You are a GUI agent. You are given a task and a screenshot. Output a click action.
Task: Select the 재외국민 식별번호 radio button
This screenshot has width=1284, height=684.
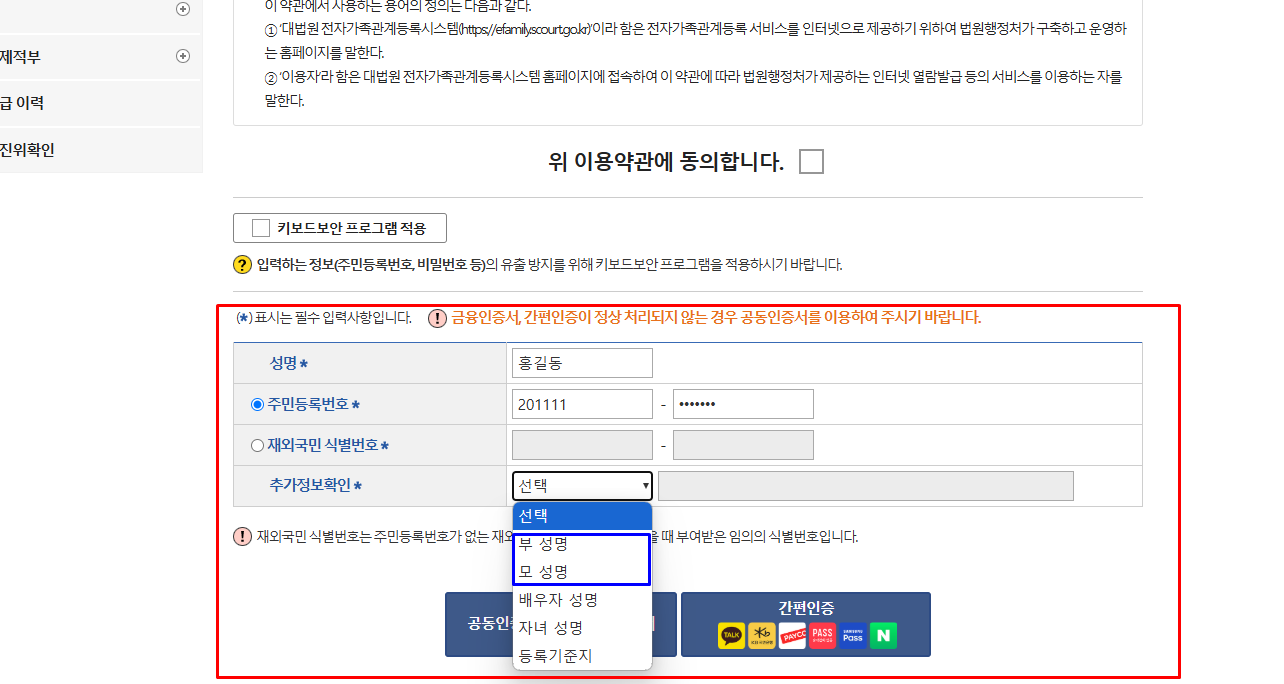tap(258, 445)
